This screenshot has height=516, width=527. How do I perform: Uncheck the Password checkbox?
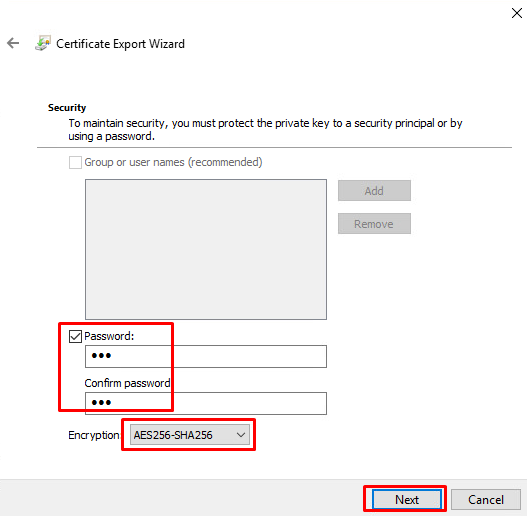tap(75, 336)
